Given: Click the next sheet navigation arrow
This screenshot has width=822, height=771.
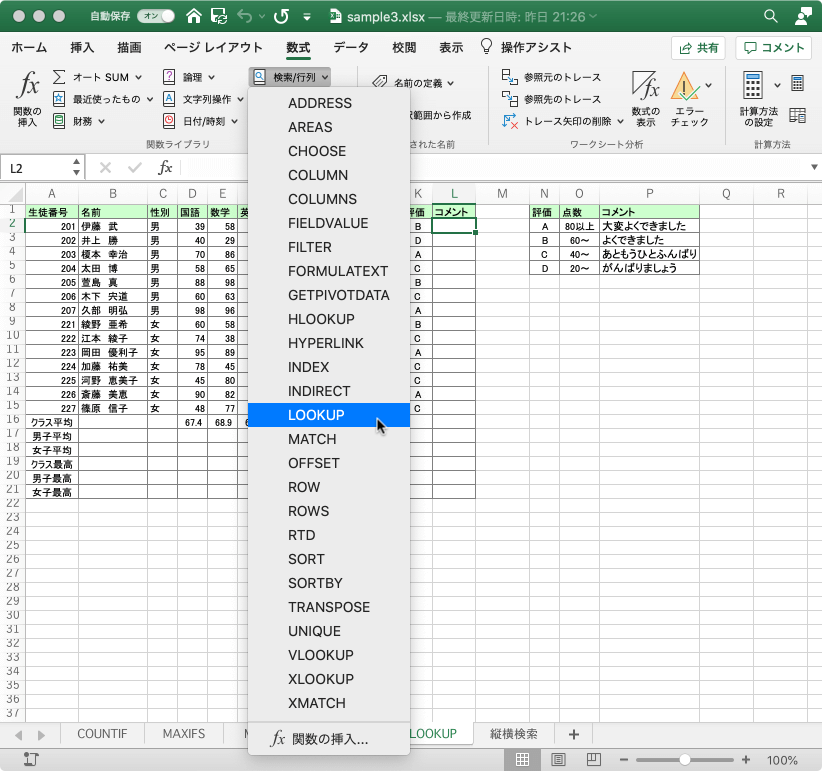Looking at the screenshot, I should tap(41, 735).
